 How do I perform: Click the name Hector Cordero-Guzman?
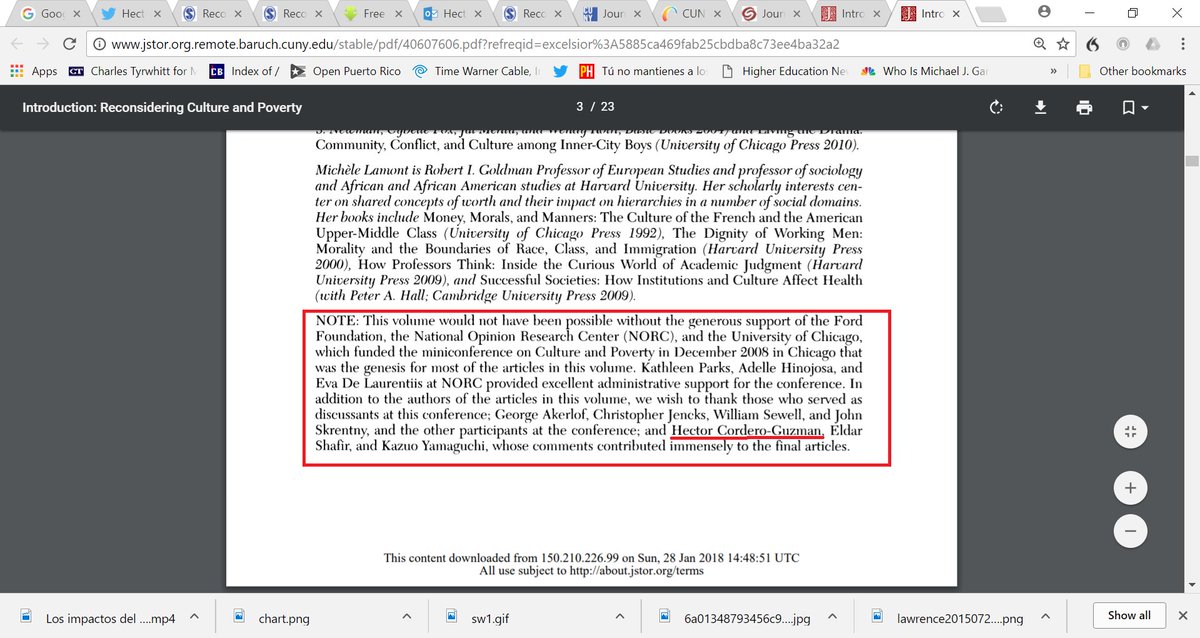(x=747, y=429)
